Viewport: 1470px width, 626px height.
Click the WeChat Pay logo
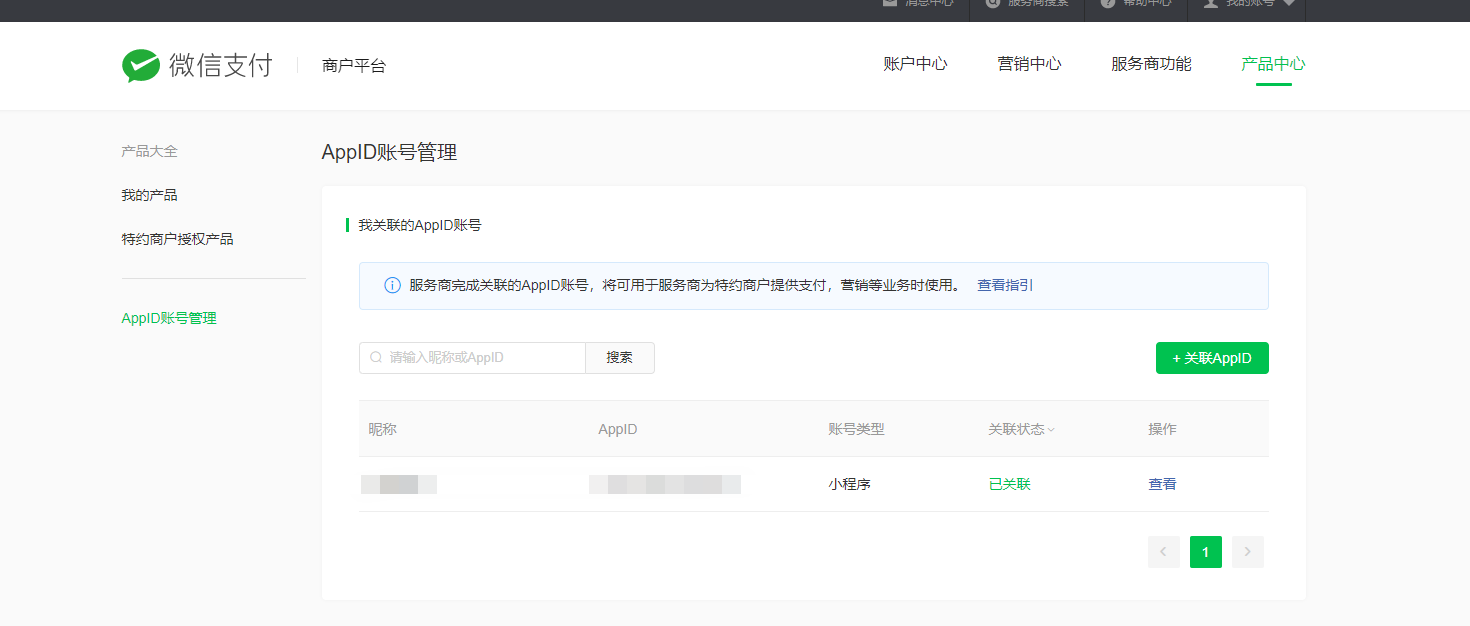click(197, 65)
